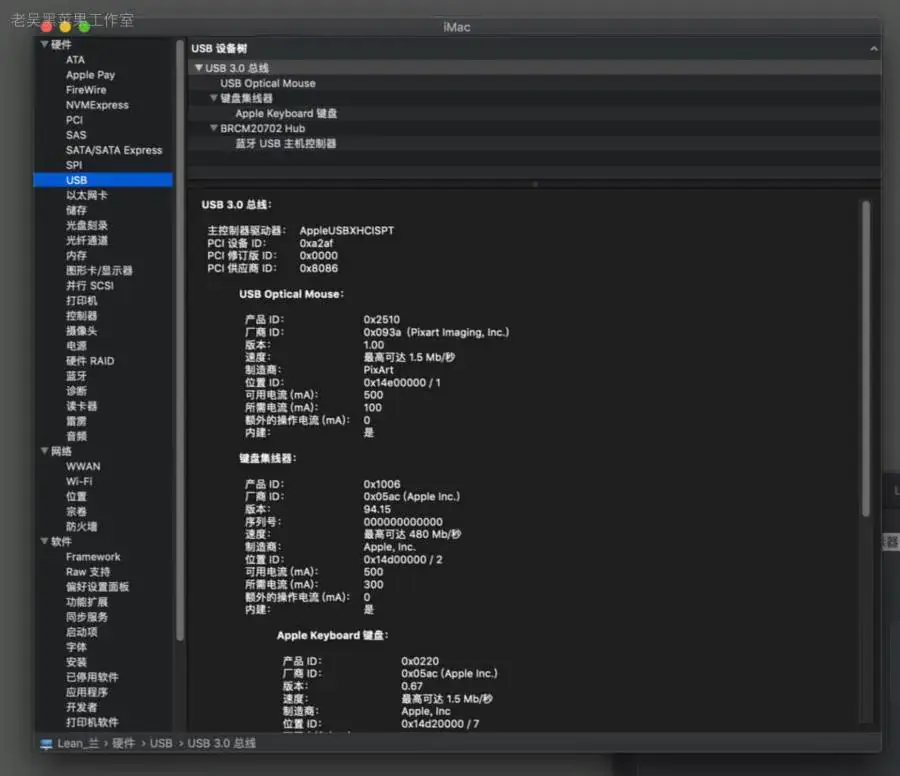Screen dimensions: 900x776
Task: Collapse the 网络 network section
Action: click(44, 451)
